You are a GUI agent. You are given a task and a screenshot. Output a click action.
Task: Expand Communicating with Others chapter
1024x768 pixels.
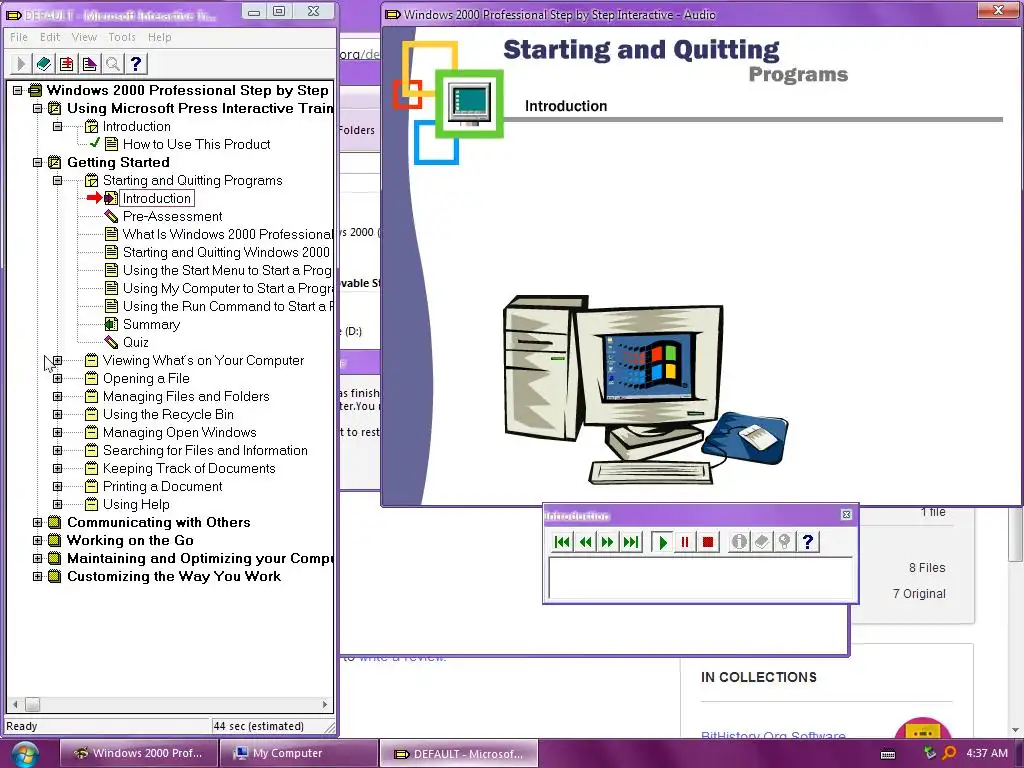click(37, 522)
